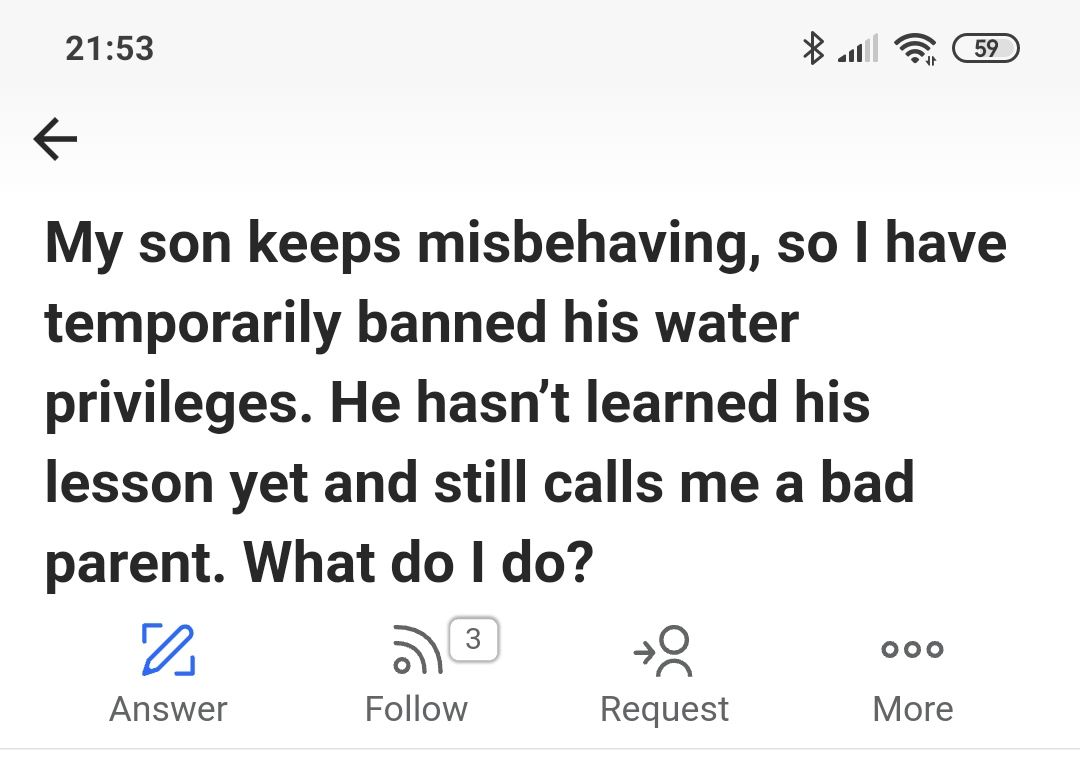Tap the battery indicator showing 59
1080x779 pixels.
[986, 48]
